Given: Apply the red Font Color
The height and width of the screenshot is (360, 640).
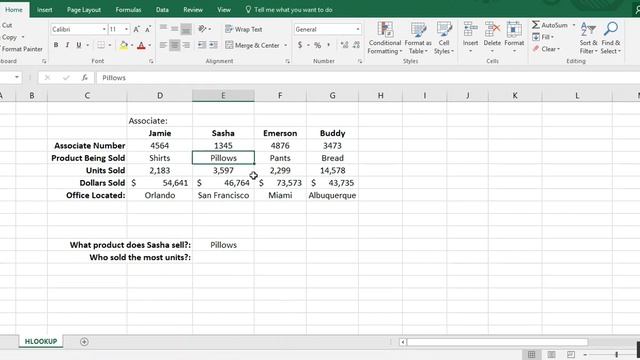Looking at the screenshot, I should tap(141, 45).
